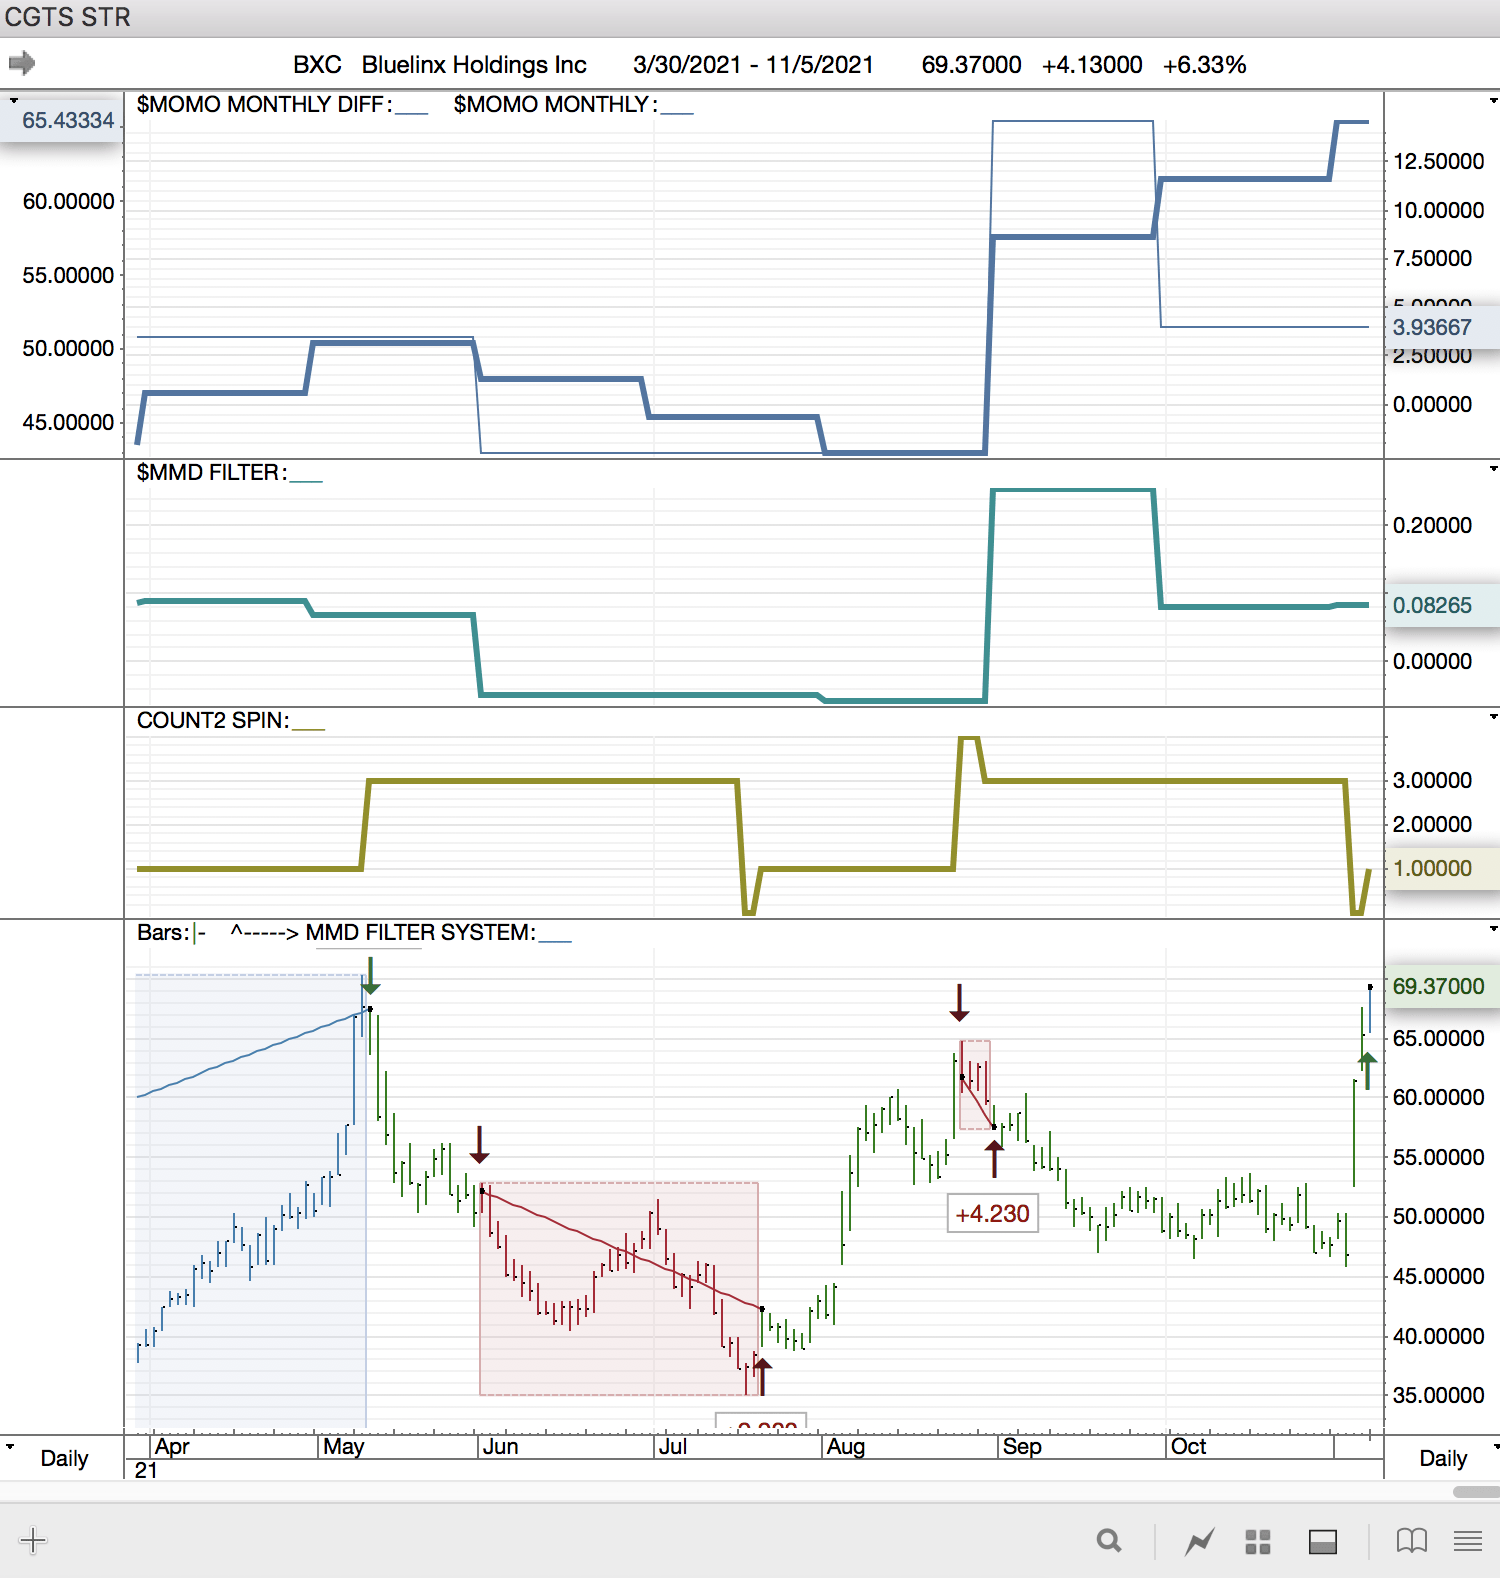Click the COUNT2 SPIN olive line color swatch
This screenshot has width=1500, height=1578.
(x=309, y=728)
